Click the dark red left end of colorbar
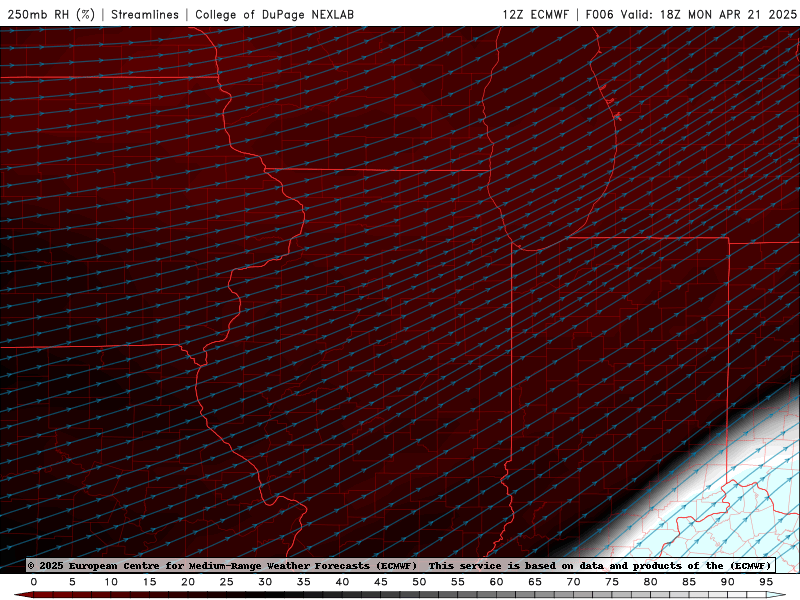800x600 pixels. (26, 595)
